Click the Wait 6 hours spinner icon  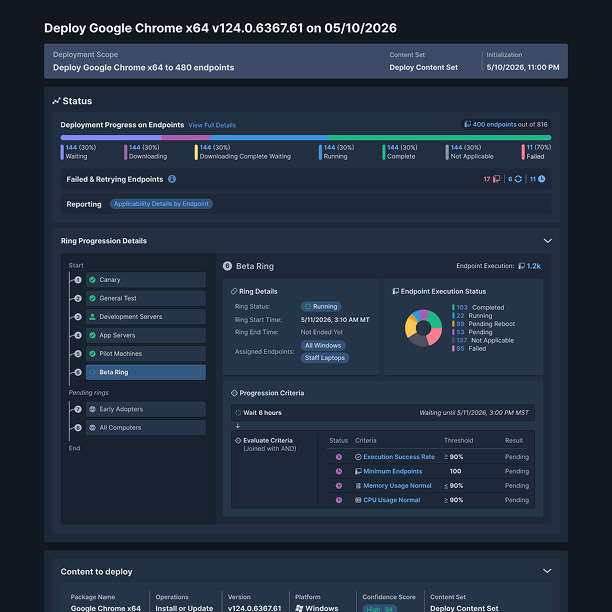tap(238, 413)
